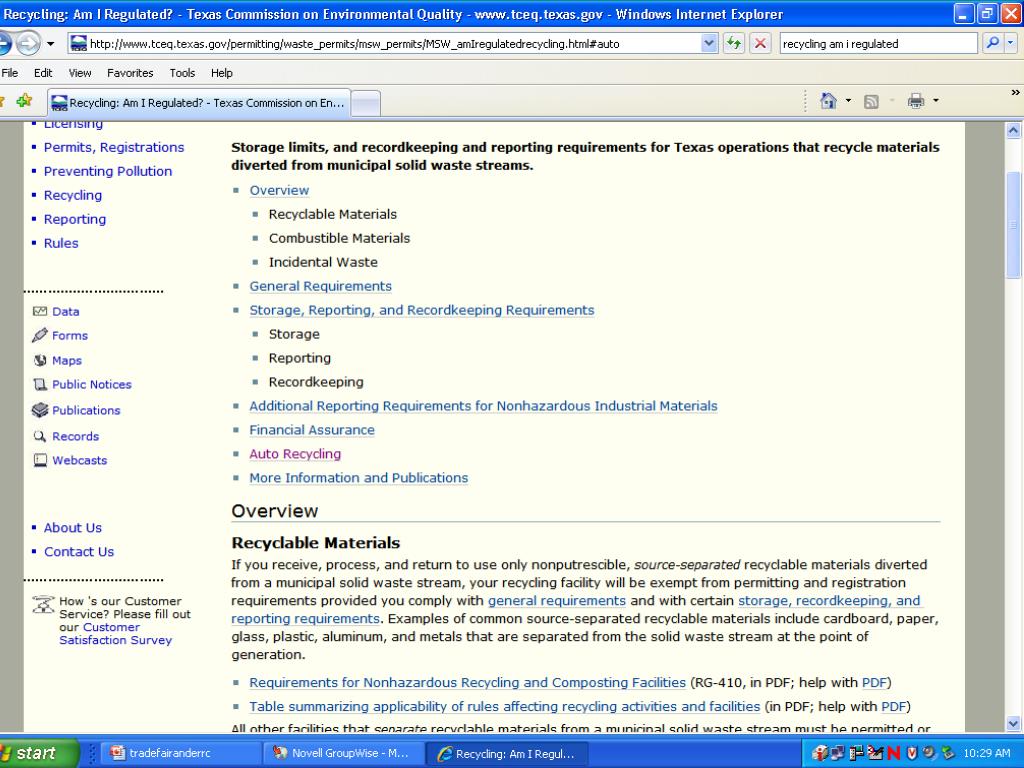Open the Favorites menu
Image resolution: width=1024 pixels, height=768 pixels.
[x=130, y=73]
